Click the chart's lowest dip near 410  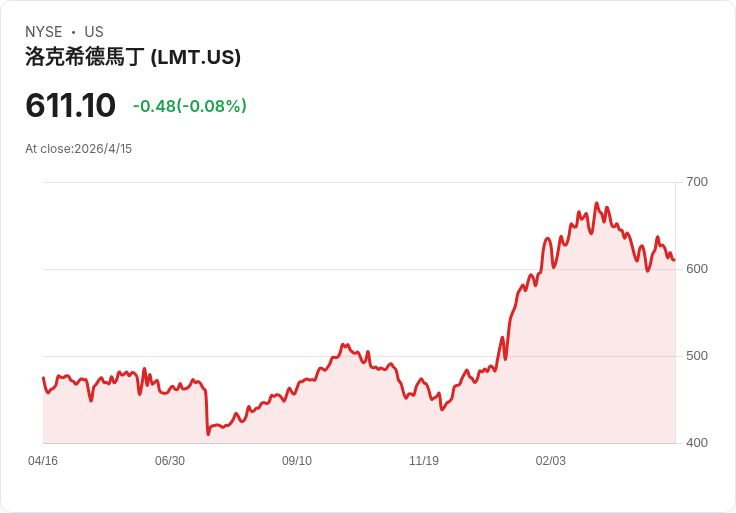[208, 434]
